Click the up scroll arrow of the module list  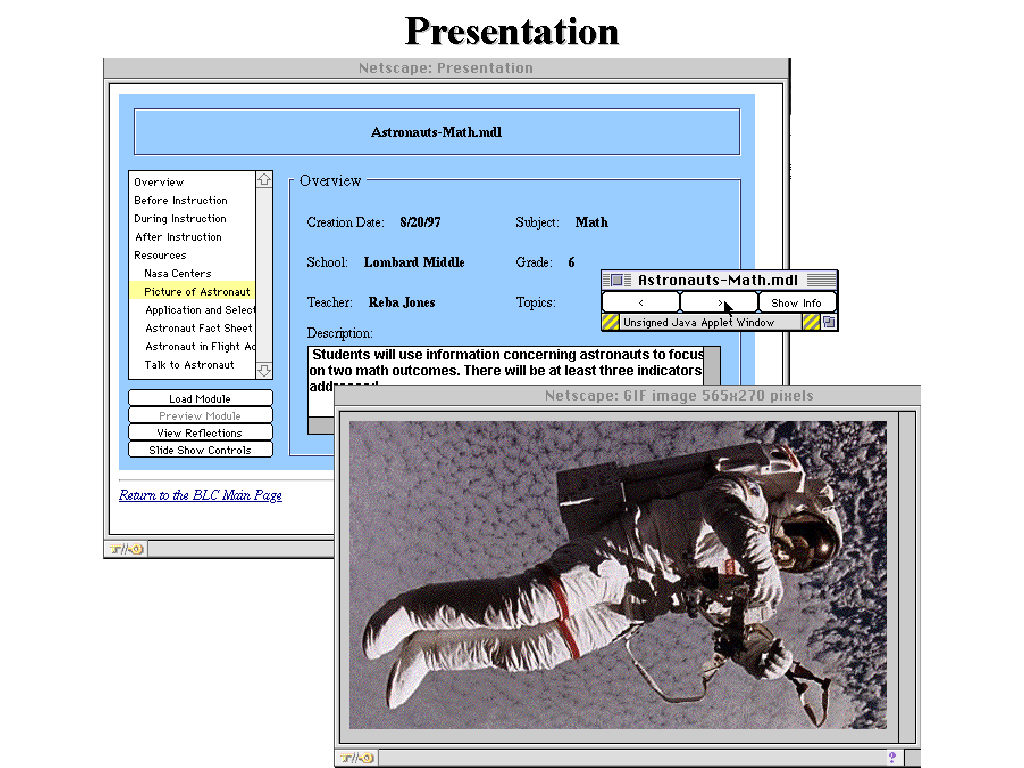tap(263, 180)
